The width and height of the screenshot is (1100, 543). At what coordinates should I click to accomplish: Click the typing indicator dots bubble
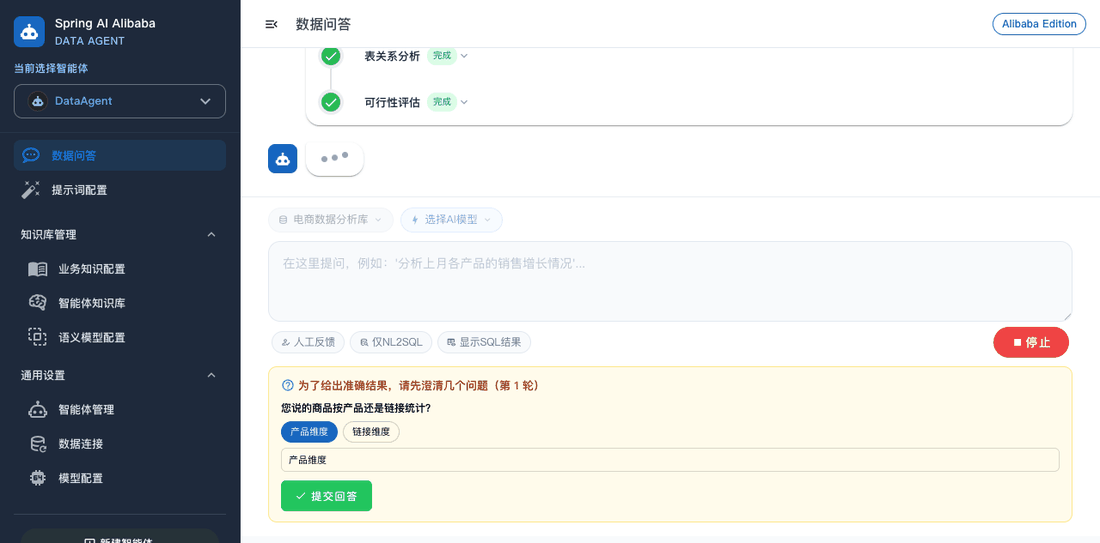point(335,159)
